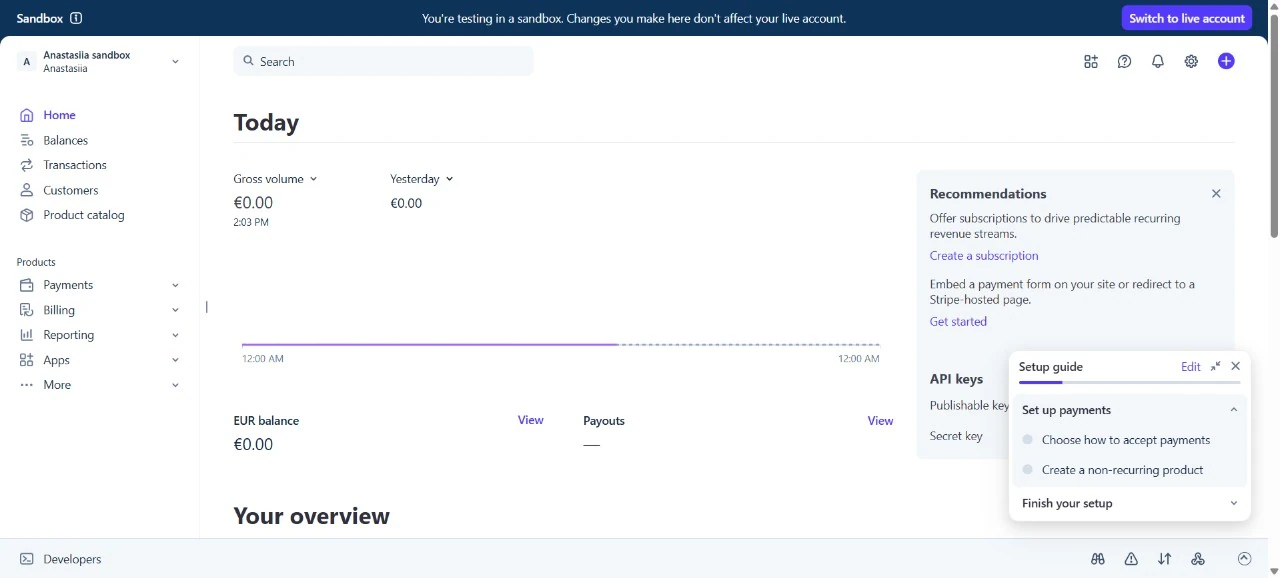Click the Payments wallet icon

pos(27,285)
